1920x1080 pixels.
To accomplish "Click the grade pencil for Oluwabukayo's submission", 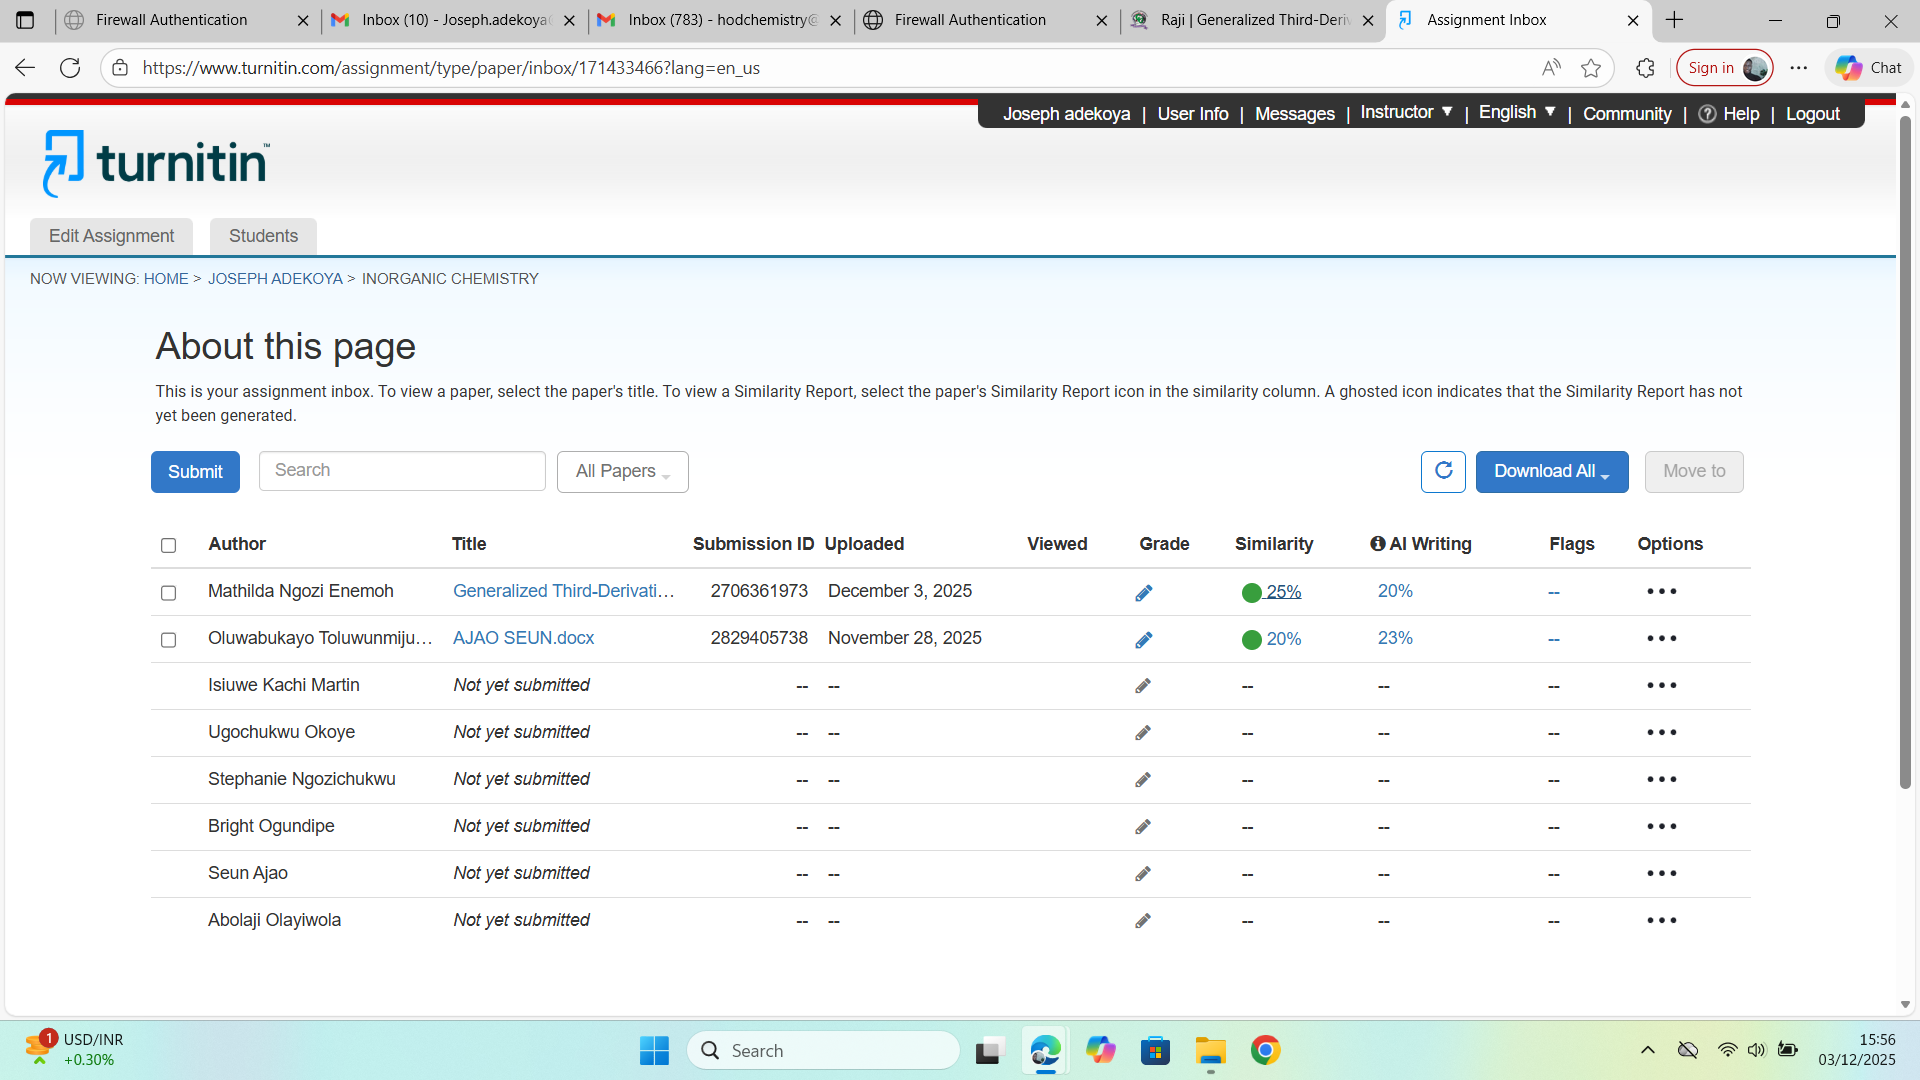I will (1144, 640).
